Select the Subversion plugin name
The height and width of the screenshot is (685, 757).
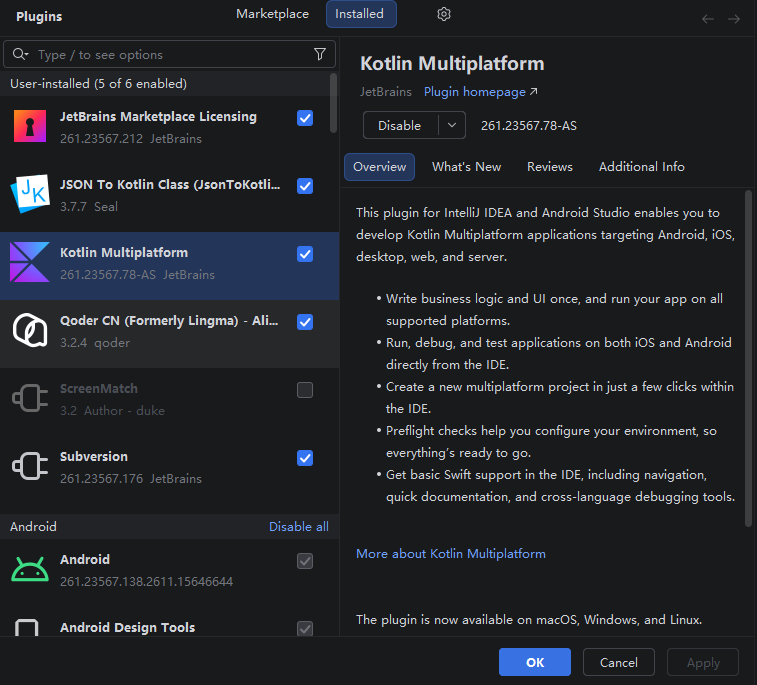(94, 457)
